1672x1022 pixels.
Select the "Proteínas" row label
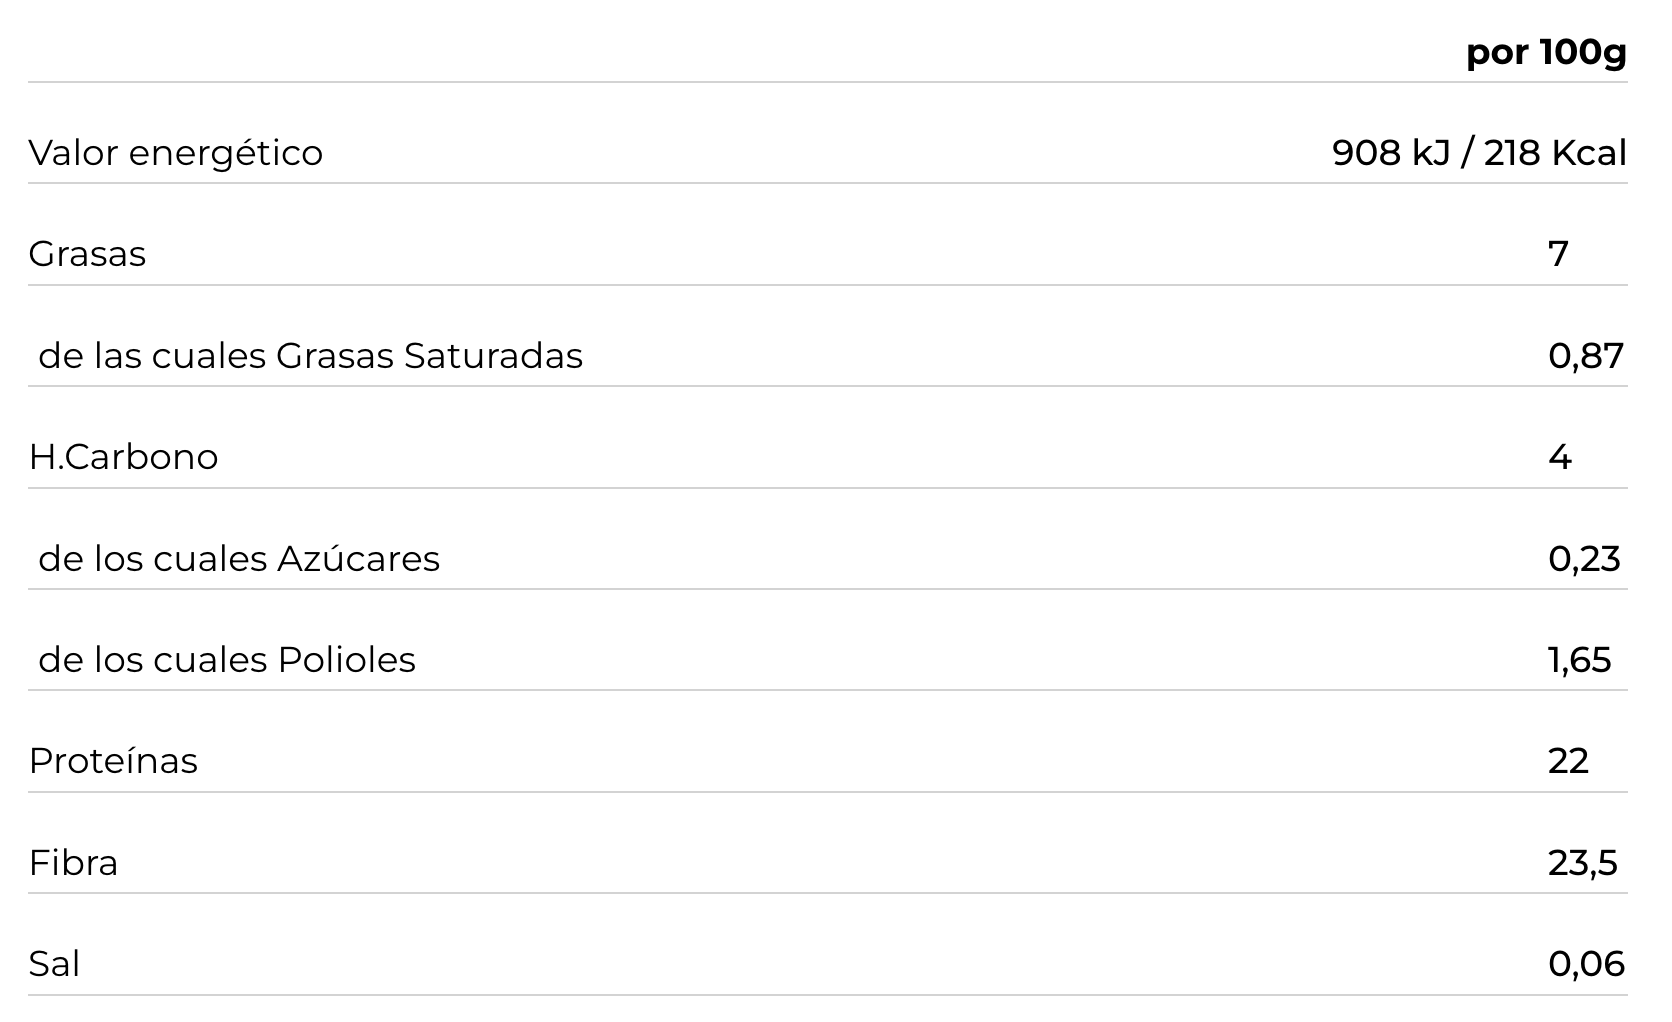pyautogui.click(x=113, y=761)
